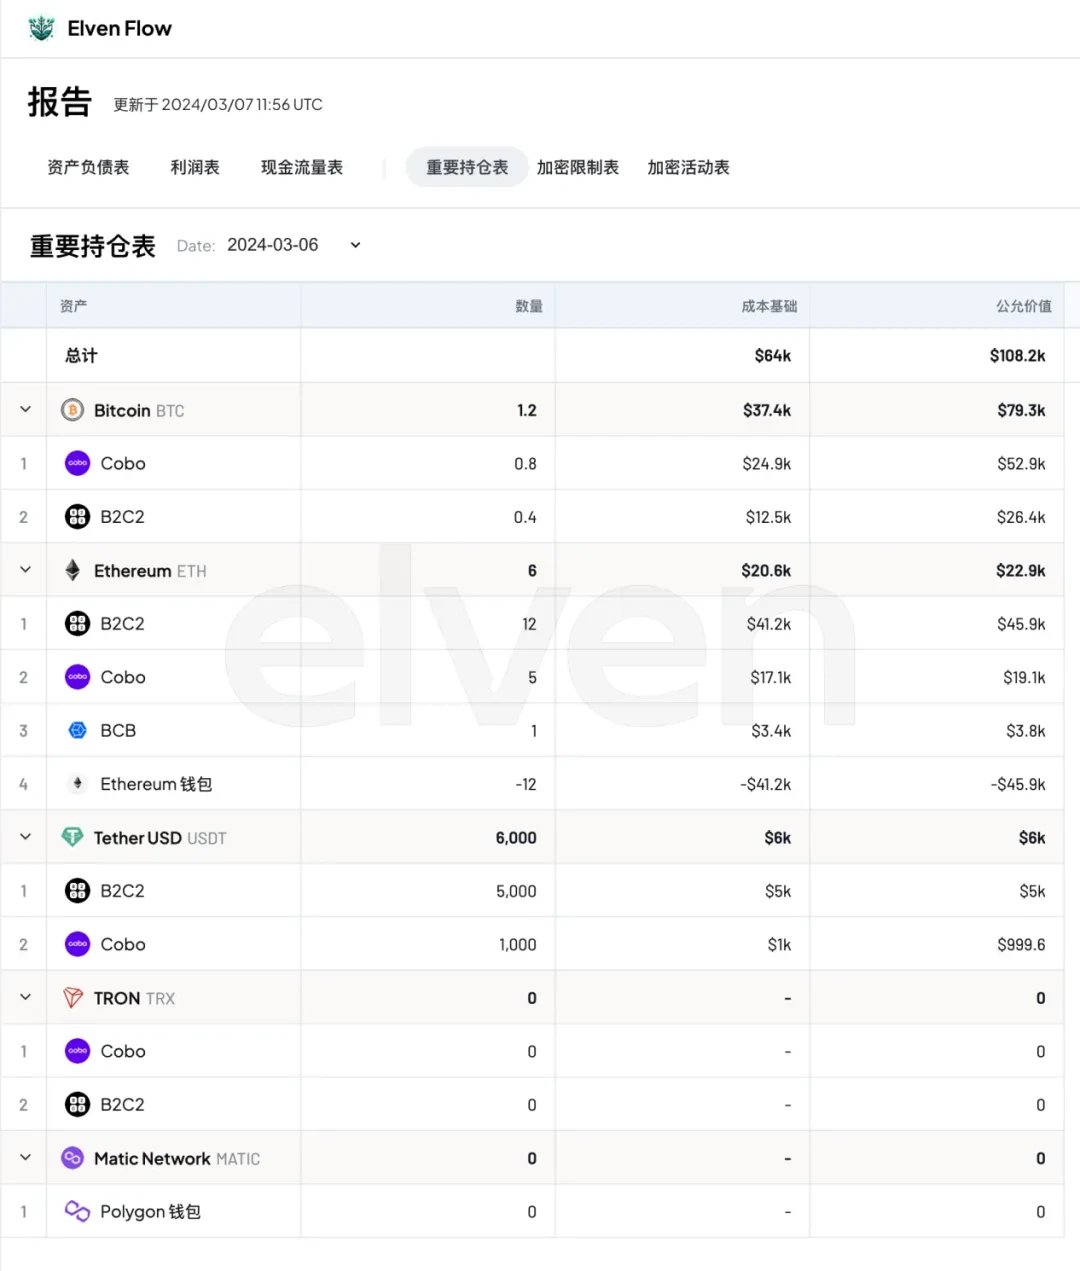1080x1271 pixels.
Task: Collapse the Tether USD row group
Action: tap(25, 837)
